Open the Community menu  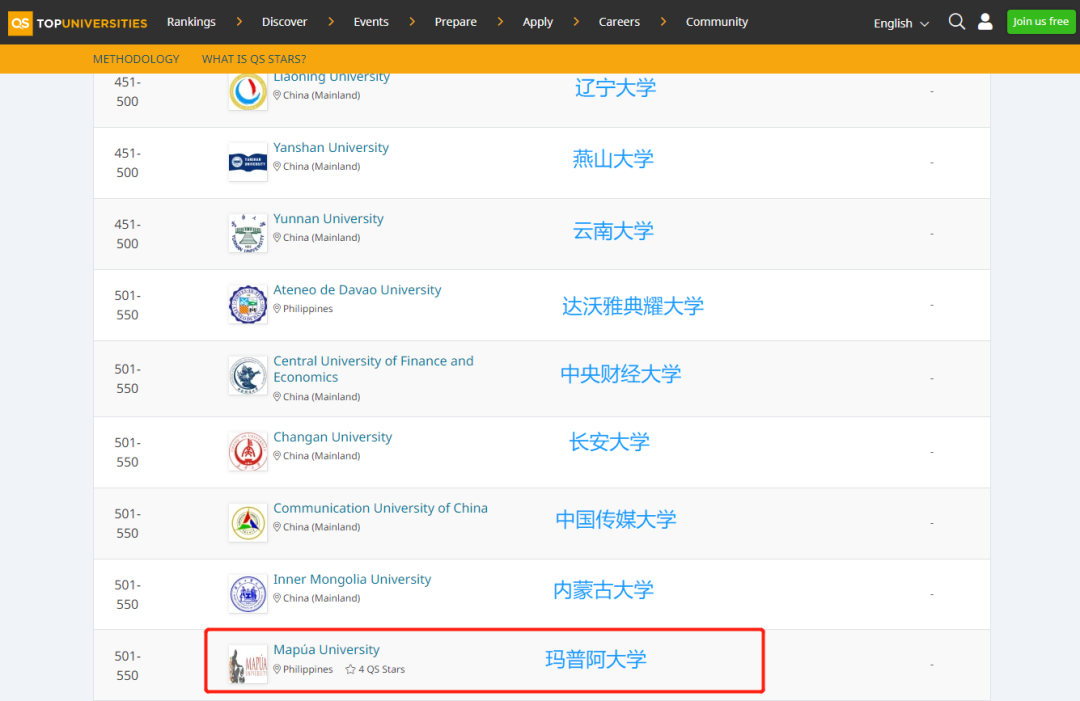point(717,22)
